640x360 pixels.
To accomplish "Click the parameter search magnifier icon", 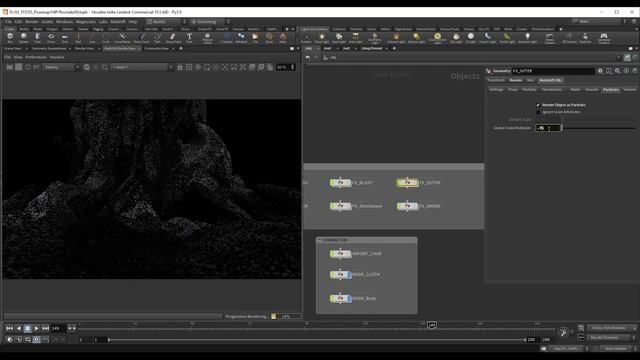I will tap(618, 71).
